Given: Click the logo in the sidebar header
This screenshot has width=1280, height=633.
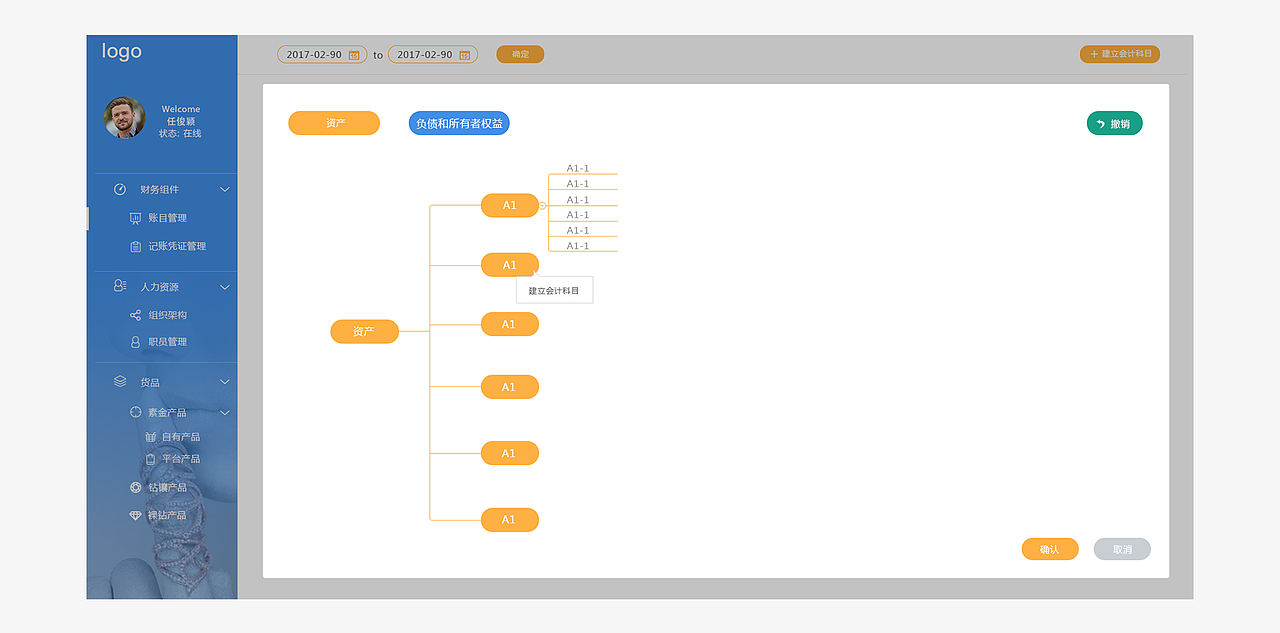Looking at the screenshot, I should point(122,51).
